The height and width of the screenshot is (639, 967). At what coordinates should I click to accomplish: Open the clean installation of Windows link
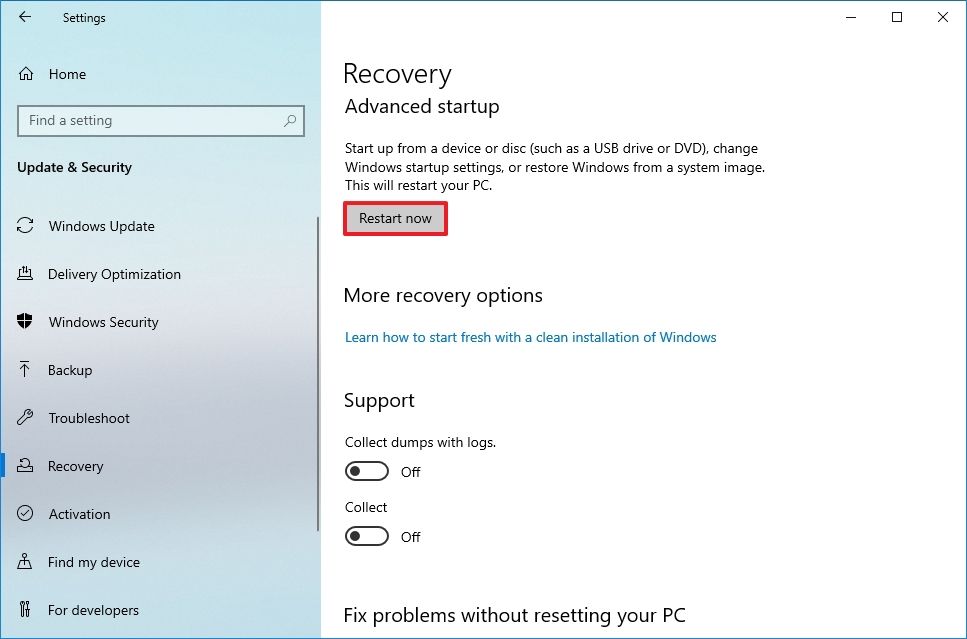529,337
